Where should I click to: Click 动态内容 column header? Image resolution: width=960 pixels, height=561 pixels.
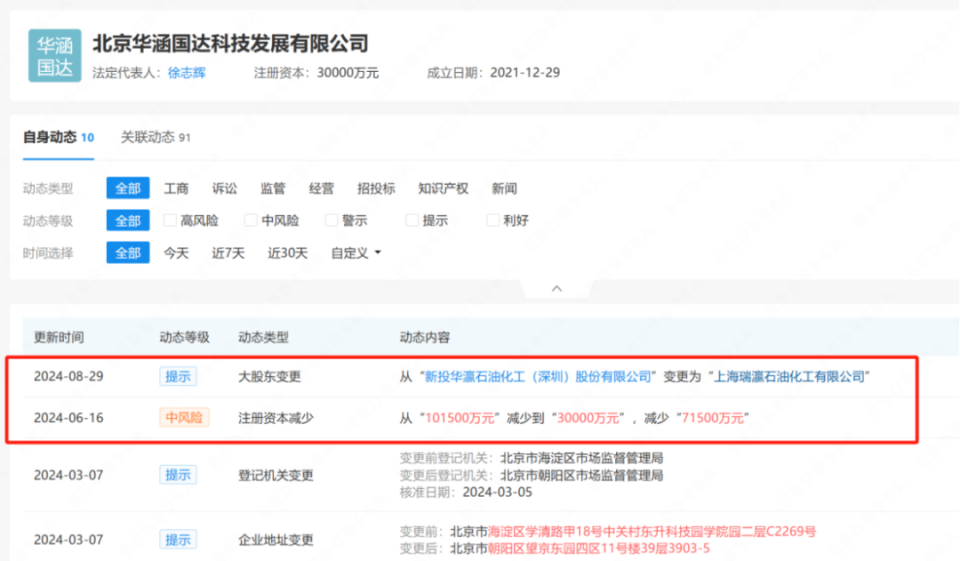[x=425, y=337]
